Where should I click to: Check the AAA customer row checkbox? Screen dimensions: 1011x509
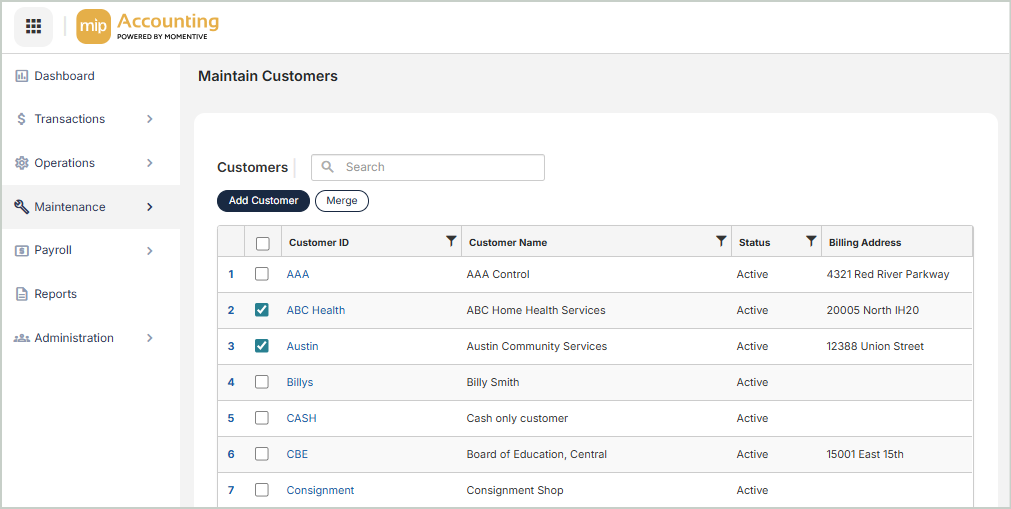(262, 274)
